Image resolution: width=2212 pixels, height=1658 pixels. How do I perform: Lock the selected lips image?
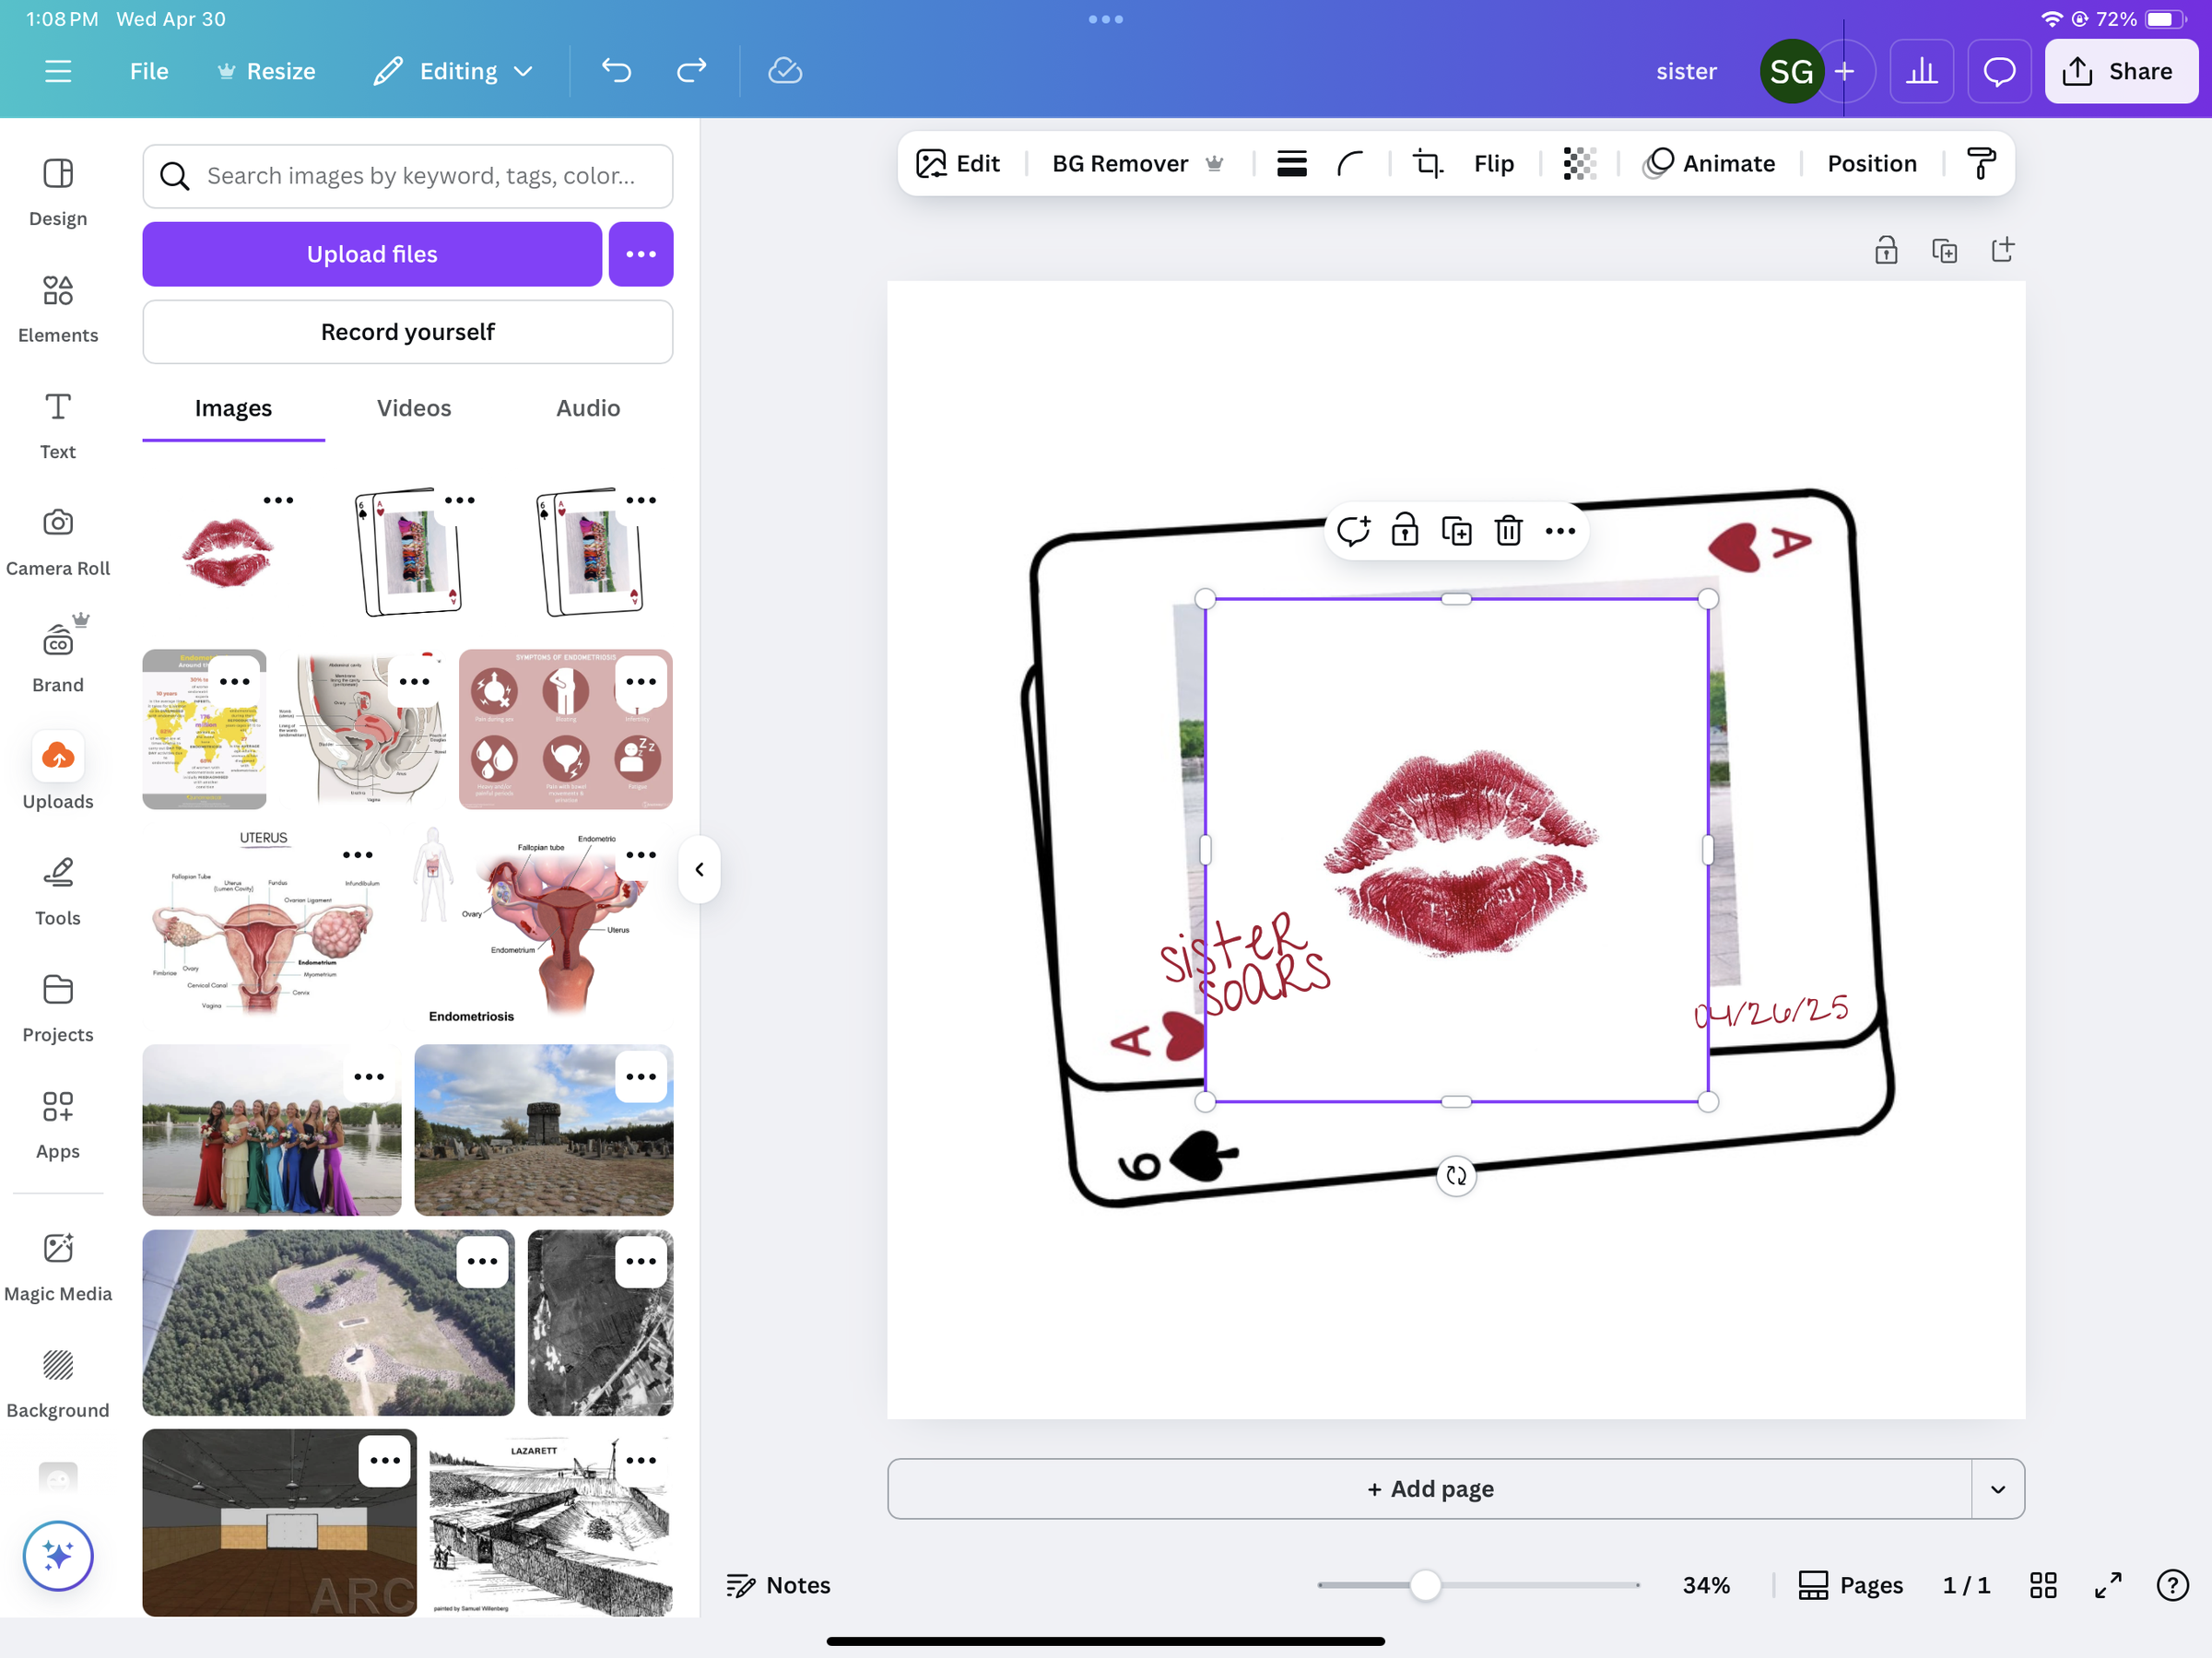tap(1405, 530)
